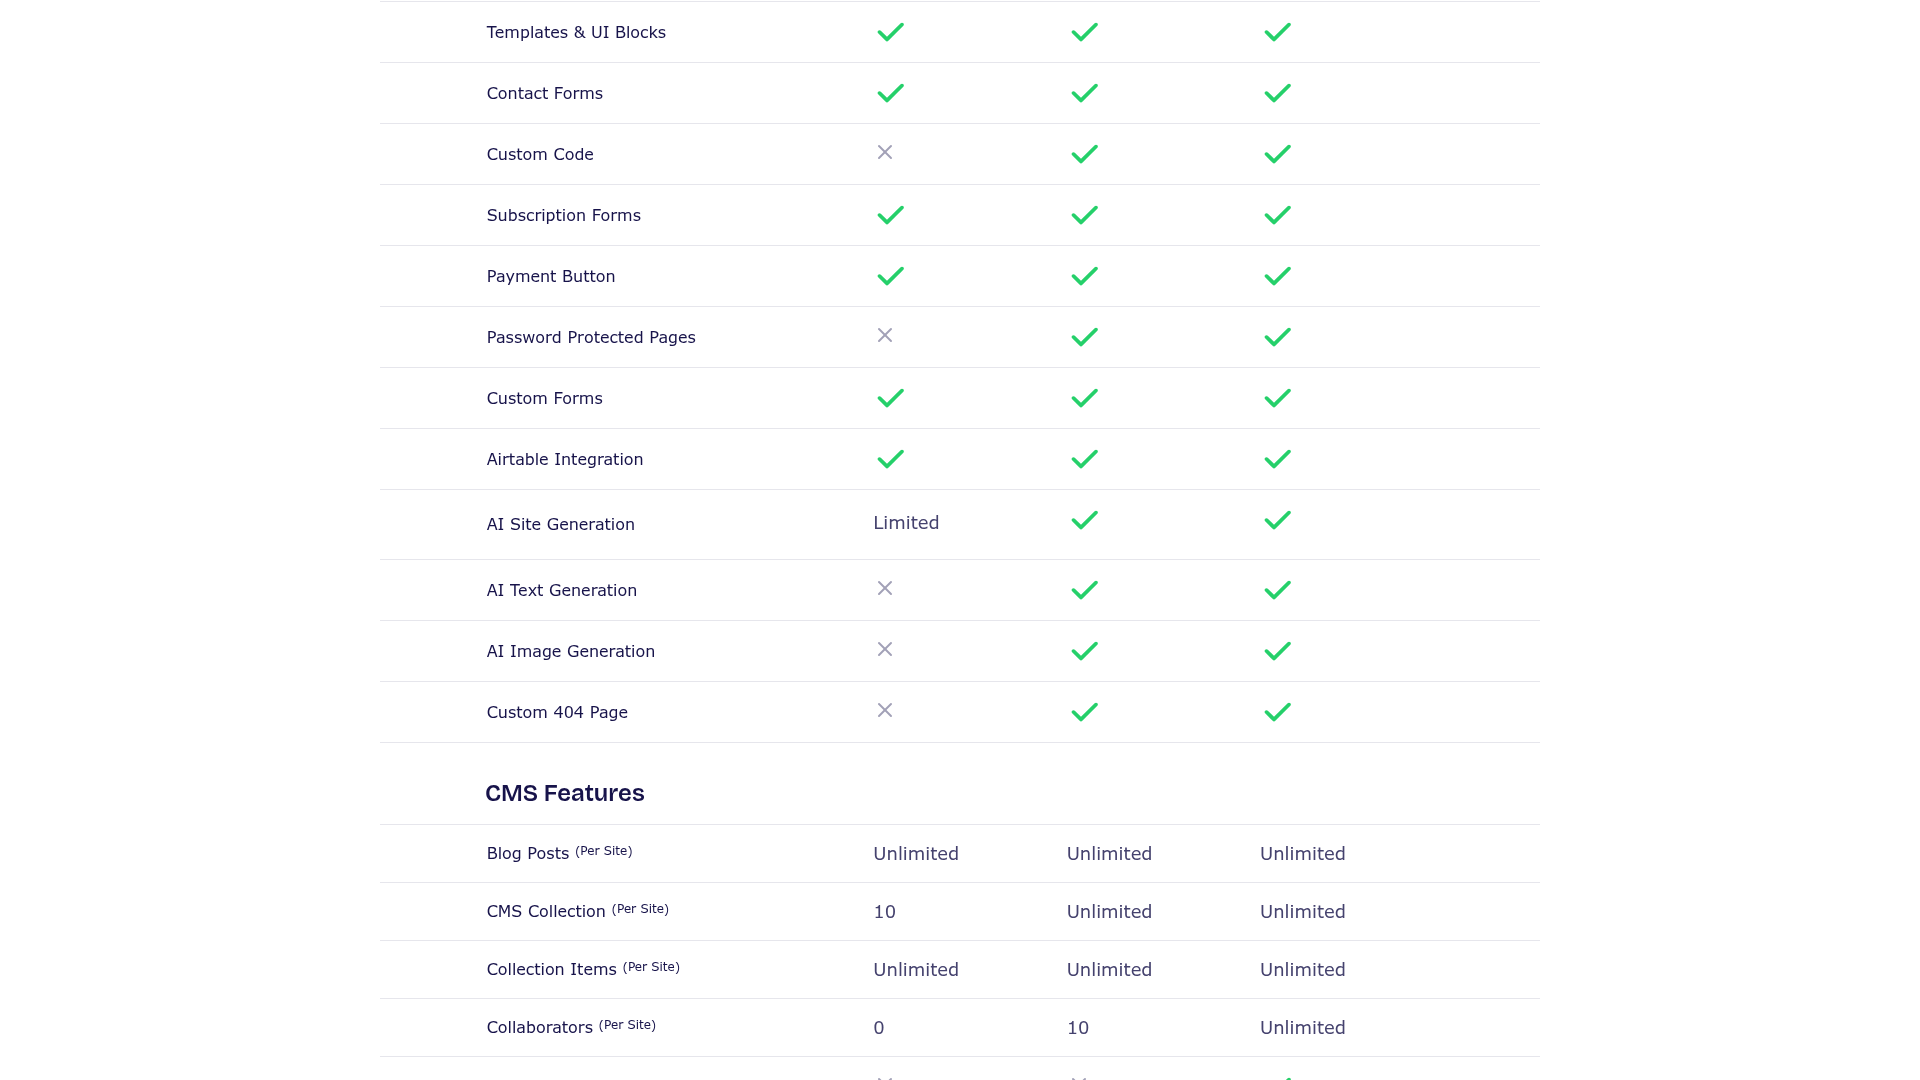The image size is (1920, 1080).
Task: Click the gray X in the AI Image Generation row
Action: tap(884, 649)
